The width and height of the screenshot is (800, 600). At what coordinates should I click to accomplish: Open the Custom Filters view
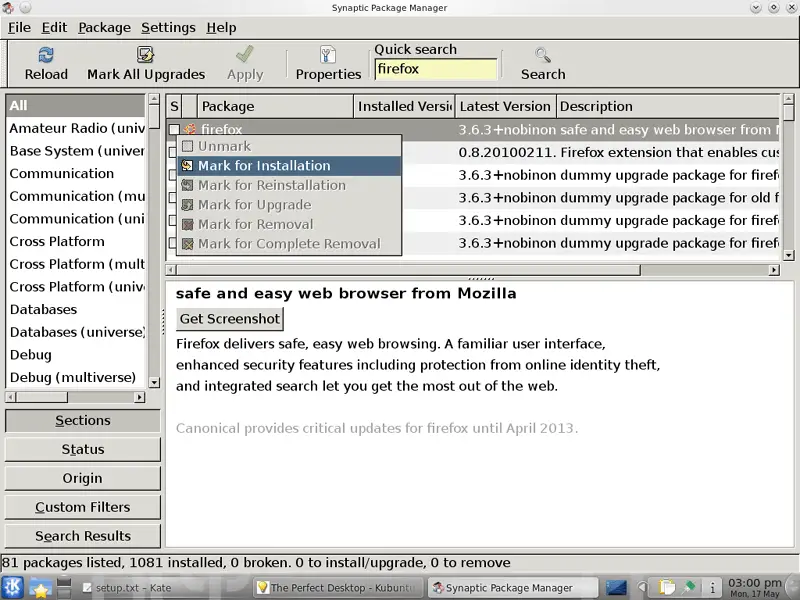(83, 507)
